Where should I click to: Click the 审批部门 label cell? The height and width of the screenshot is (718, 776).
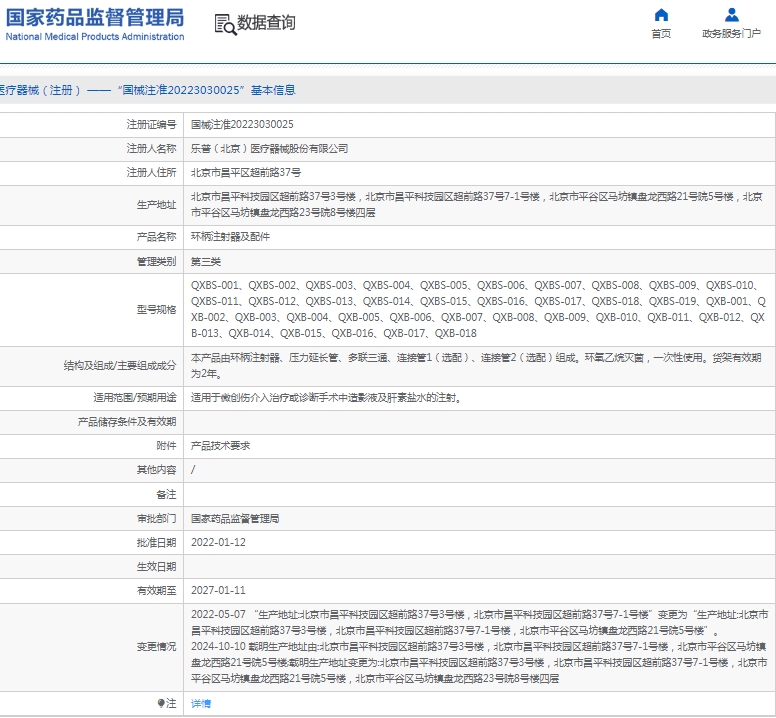point(92,518)
